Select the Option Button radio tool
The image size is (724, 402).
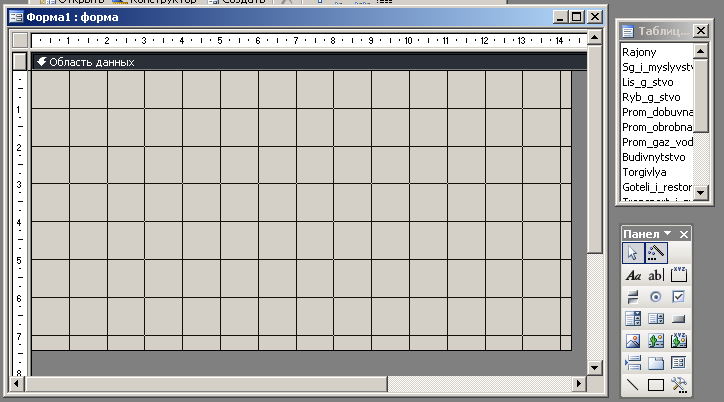pos(656,297)
